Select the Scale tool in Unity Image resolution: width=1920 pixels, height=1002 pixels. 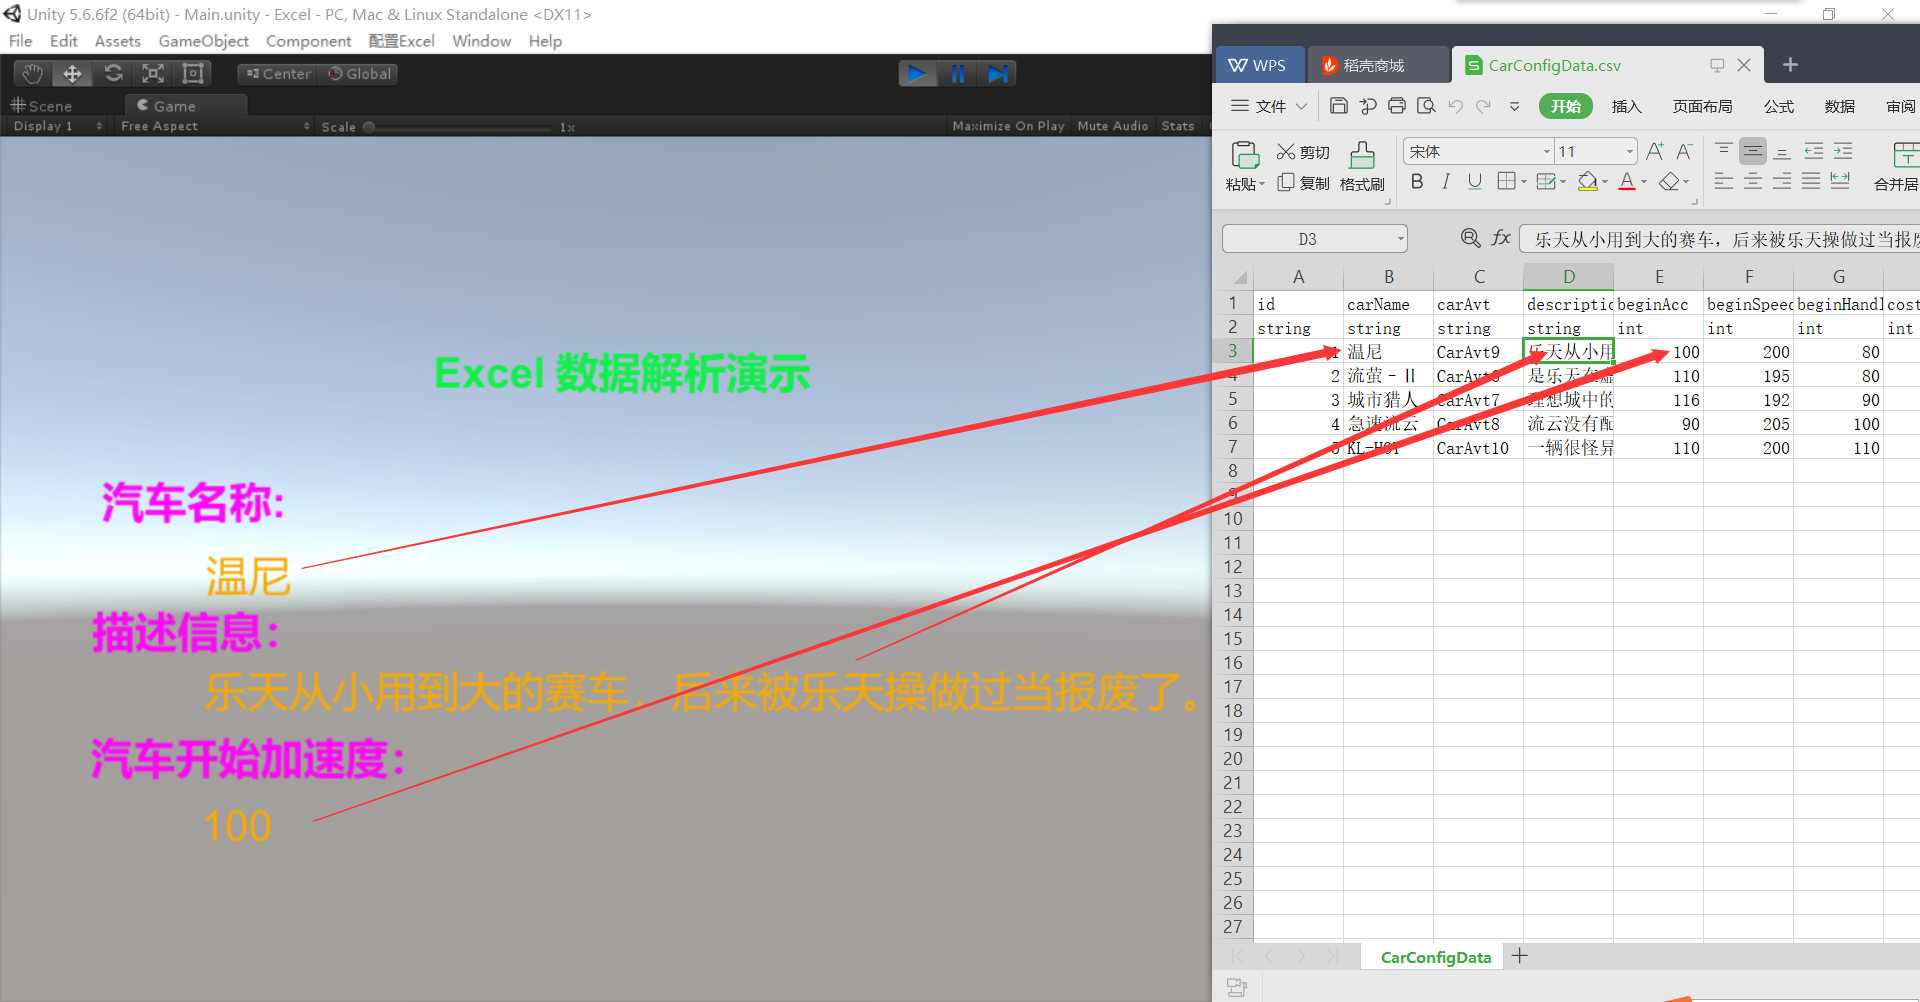[x=153, y=74]
